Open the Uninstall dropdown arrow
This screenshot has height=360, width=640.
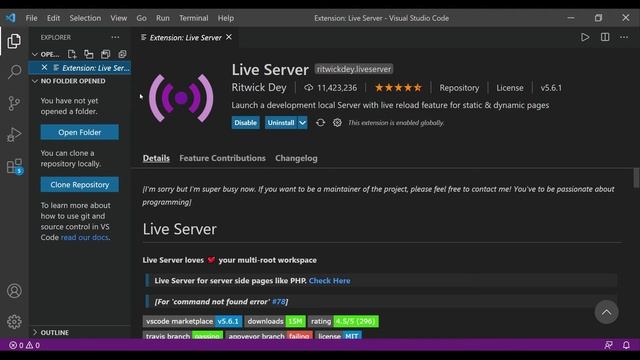pyautogui.click(x=302, y=122)
